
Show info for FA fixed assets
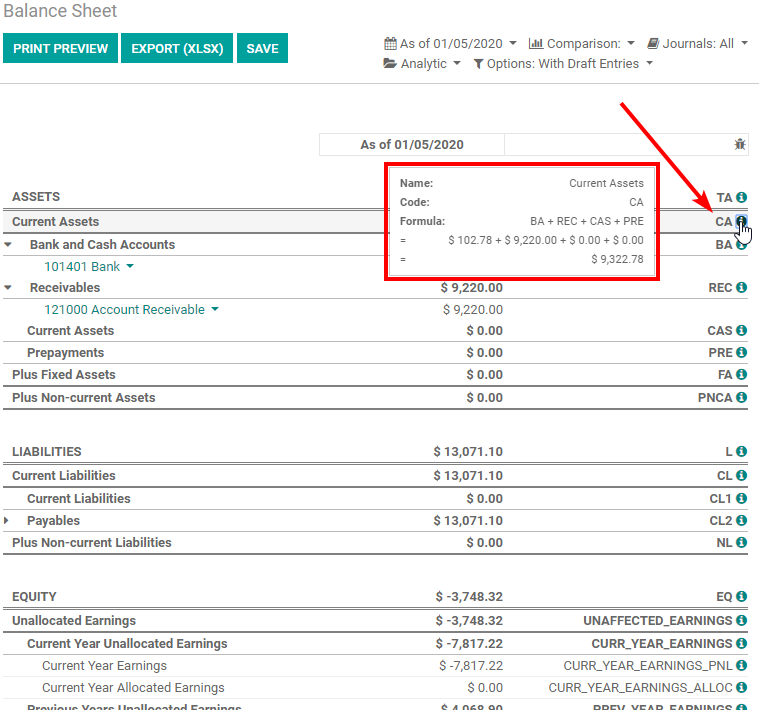coord(741,374)
